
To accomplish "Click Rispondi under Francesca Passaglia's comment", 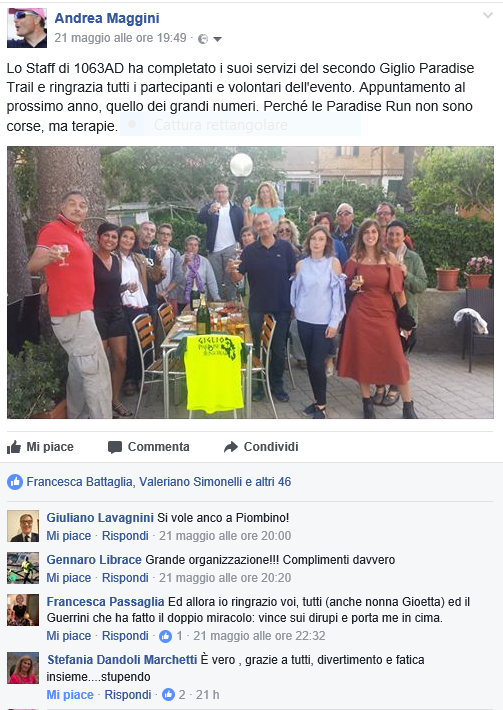I will click(x=125, y=636).
